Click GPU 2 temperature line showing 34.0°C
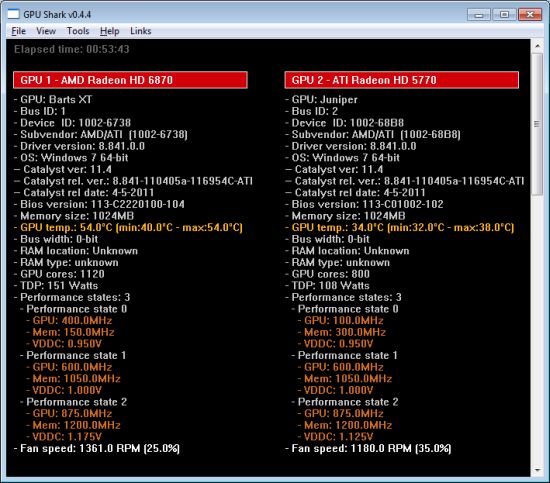The height and width of the screenshot is (483, 550). (x=400, y=228)
